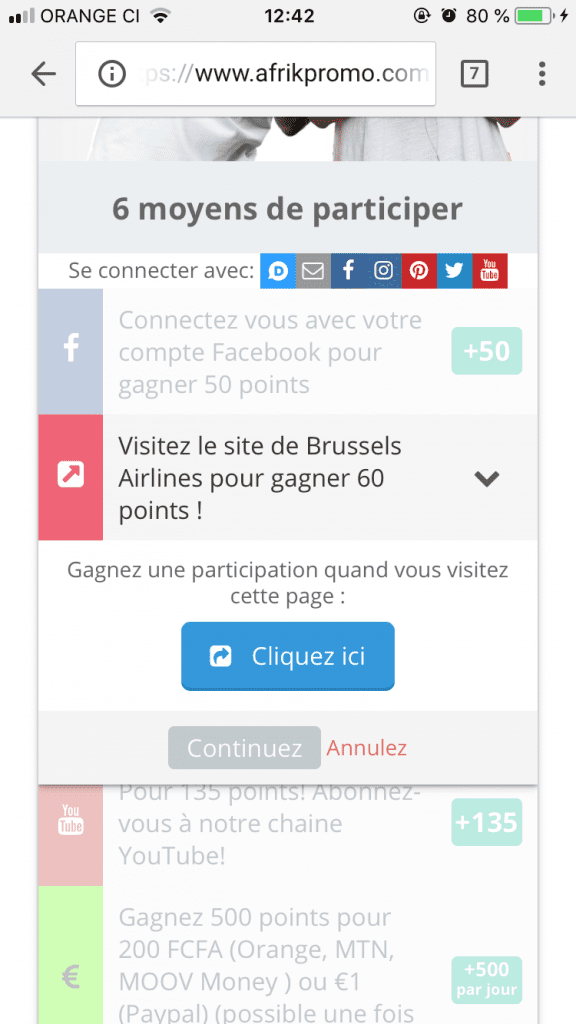Sign in with the Twitter icon
Screen dimensions: 576x1024
454,270
